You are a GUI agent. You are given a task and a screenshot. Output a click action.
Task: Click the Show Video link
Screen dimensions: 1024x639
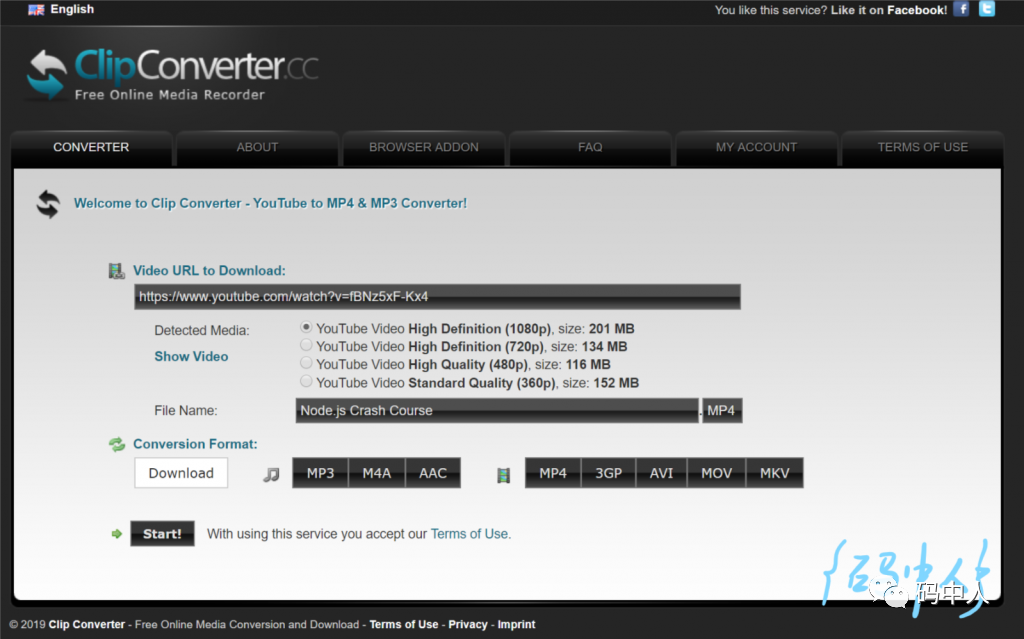pos(191,357)
